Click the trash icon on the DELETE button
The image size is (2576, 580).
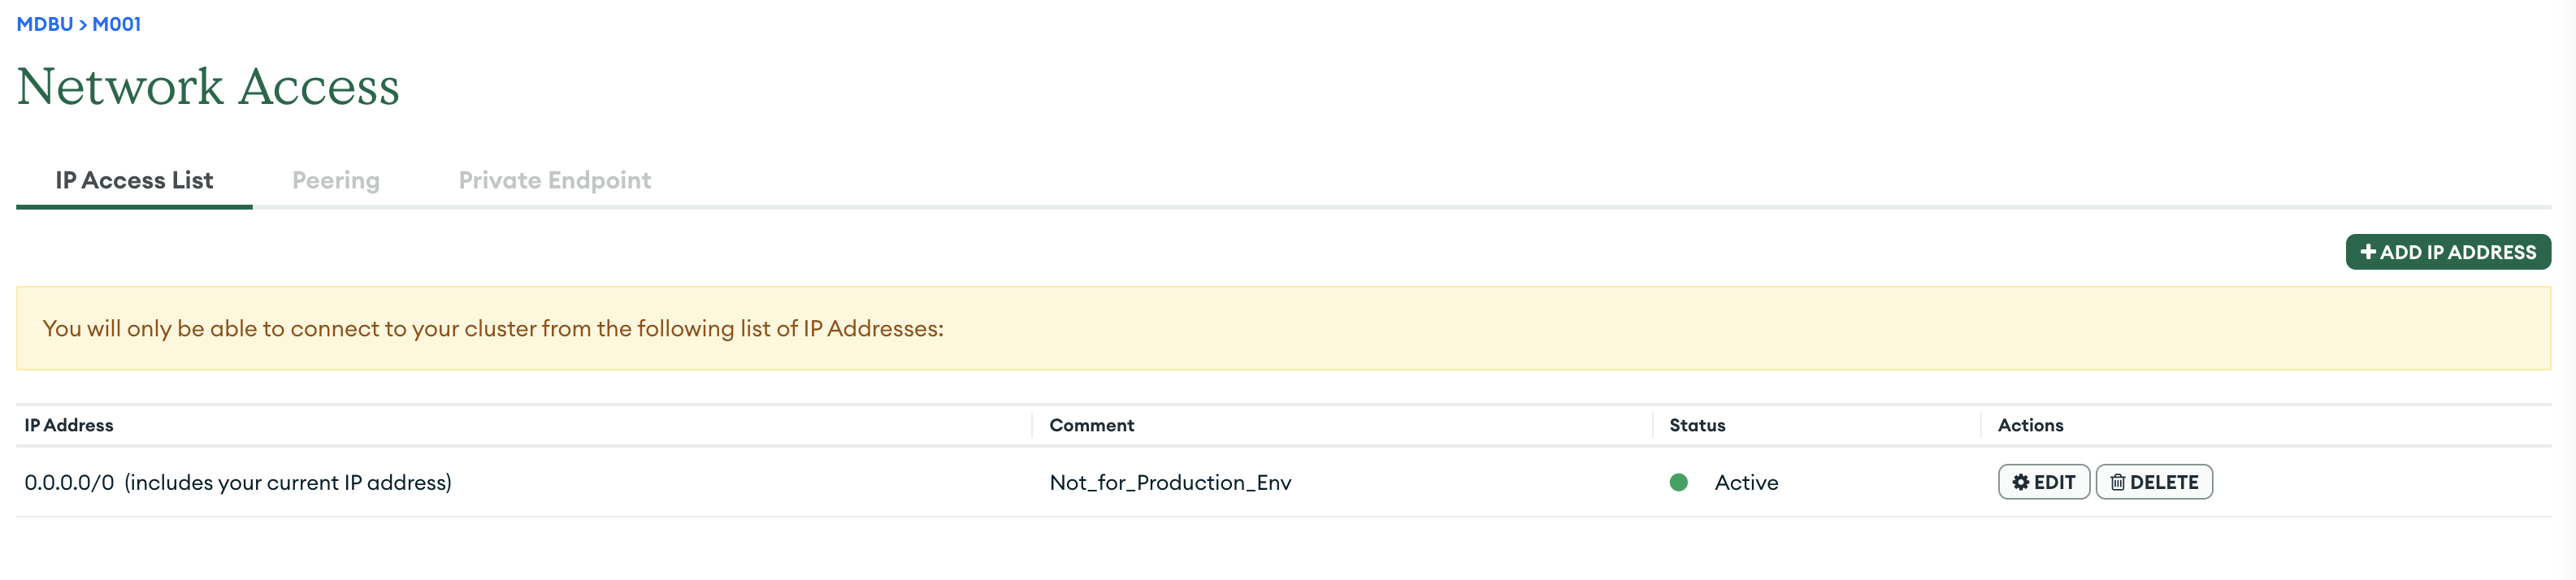2117,482
